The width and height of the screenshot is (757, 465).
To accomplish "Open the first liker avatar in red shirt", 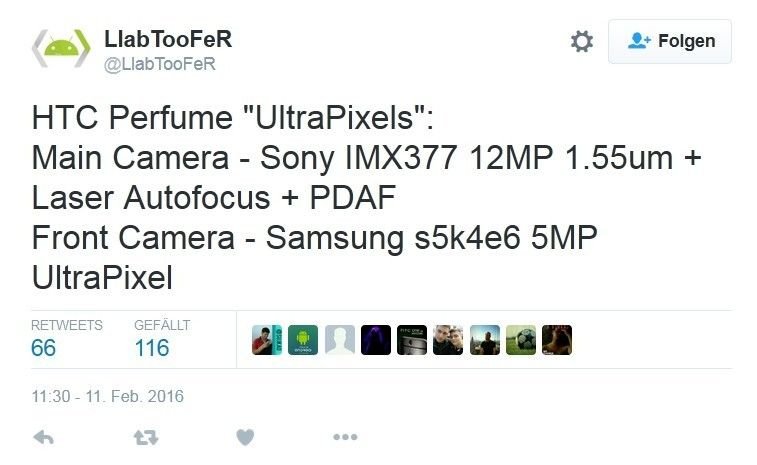I will [x=267, y=340].
